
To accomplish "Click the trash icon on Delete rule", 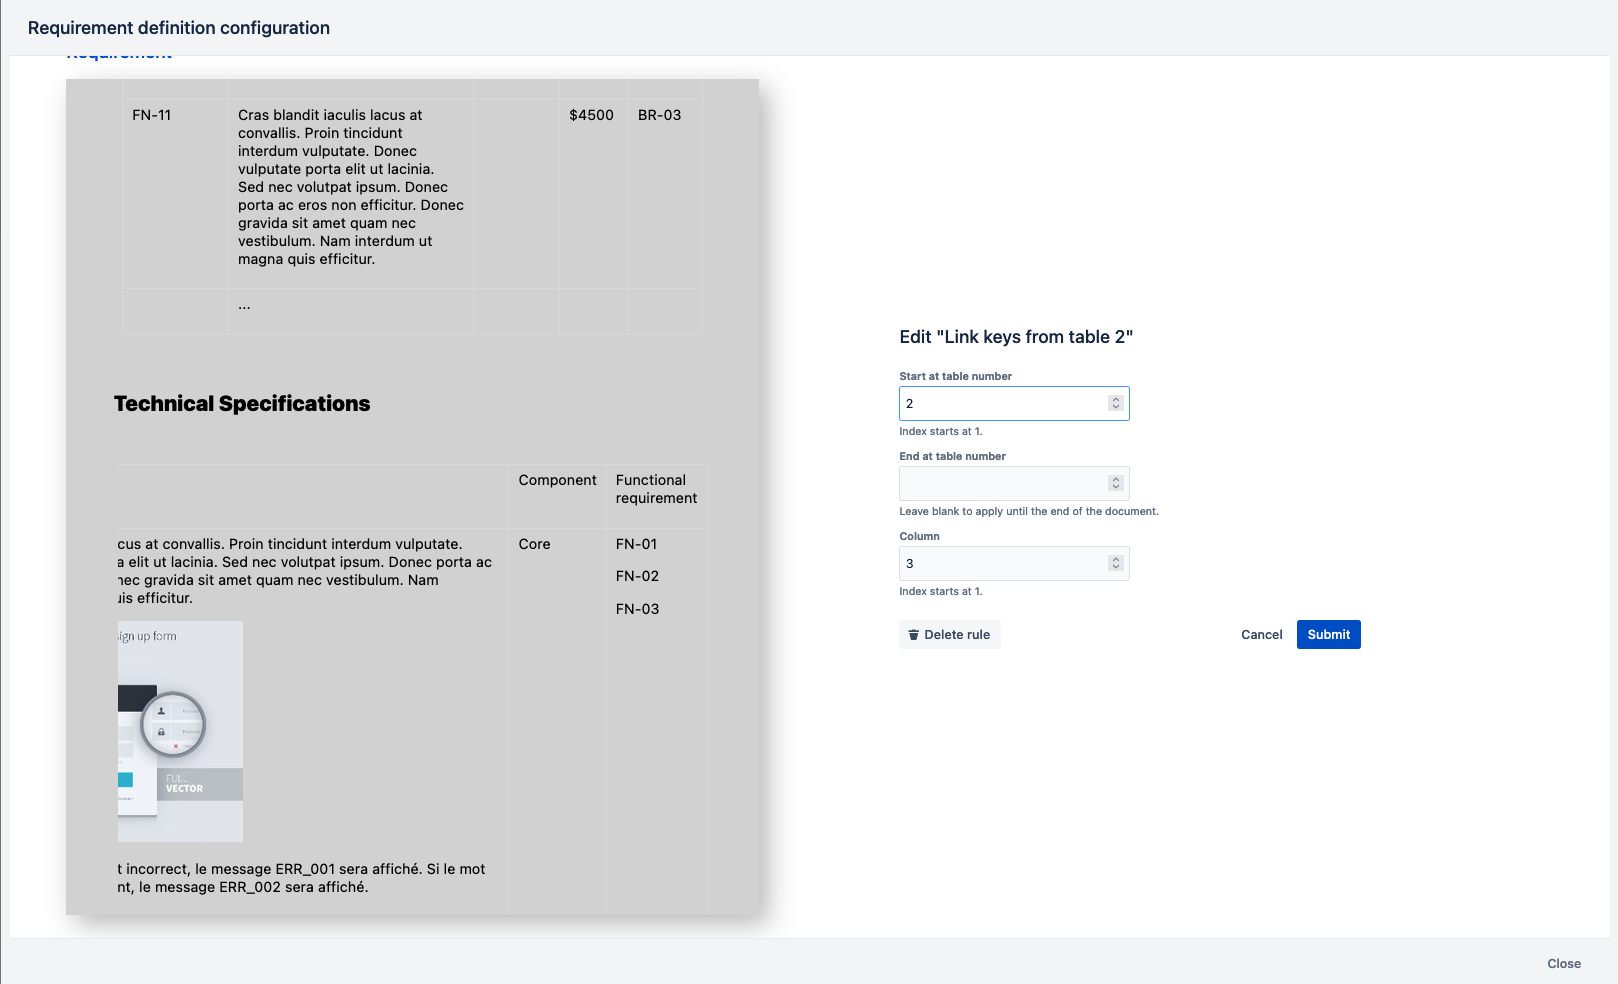I will (x=913, y=635).
